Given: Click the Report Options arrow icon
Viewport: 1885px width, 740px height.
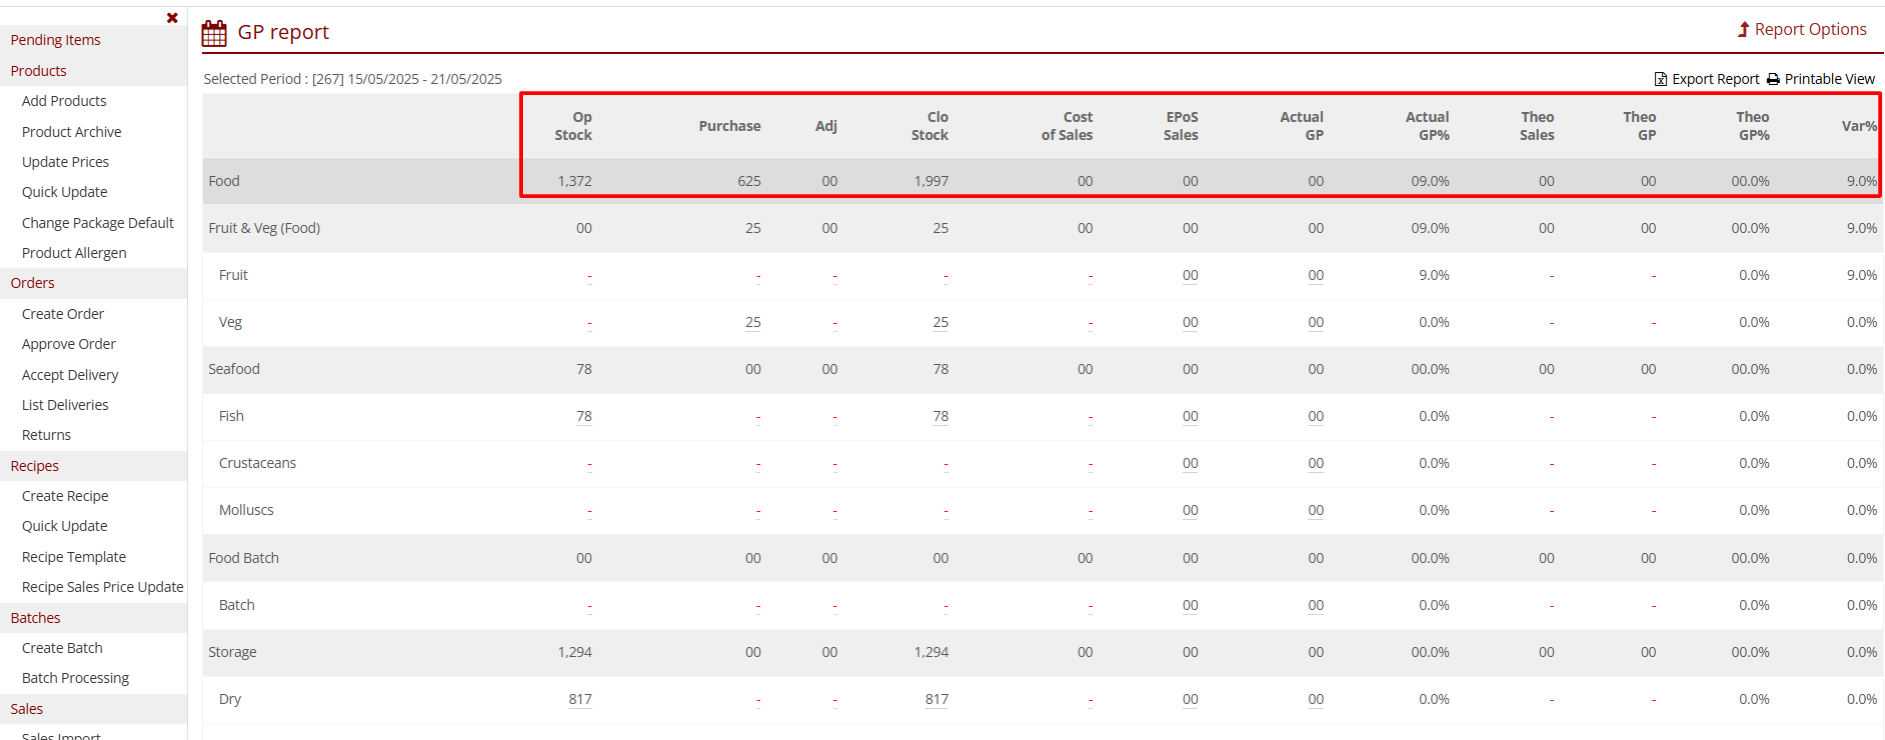Looking at the screenshot, I should pyautogui.click(x=1743, y=30).
